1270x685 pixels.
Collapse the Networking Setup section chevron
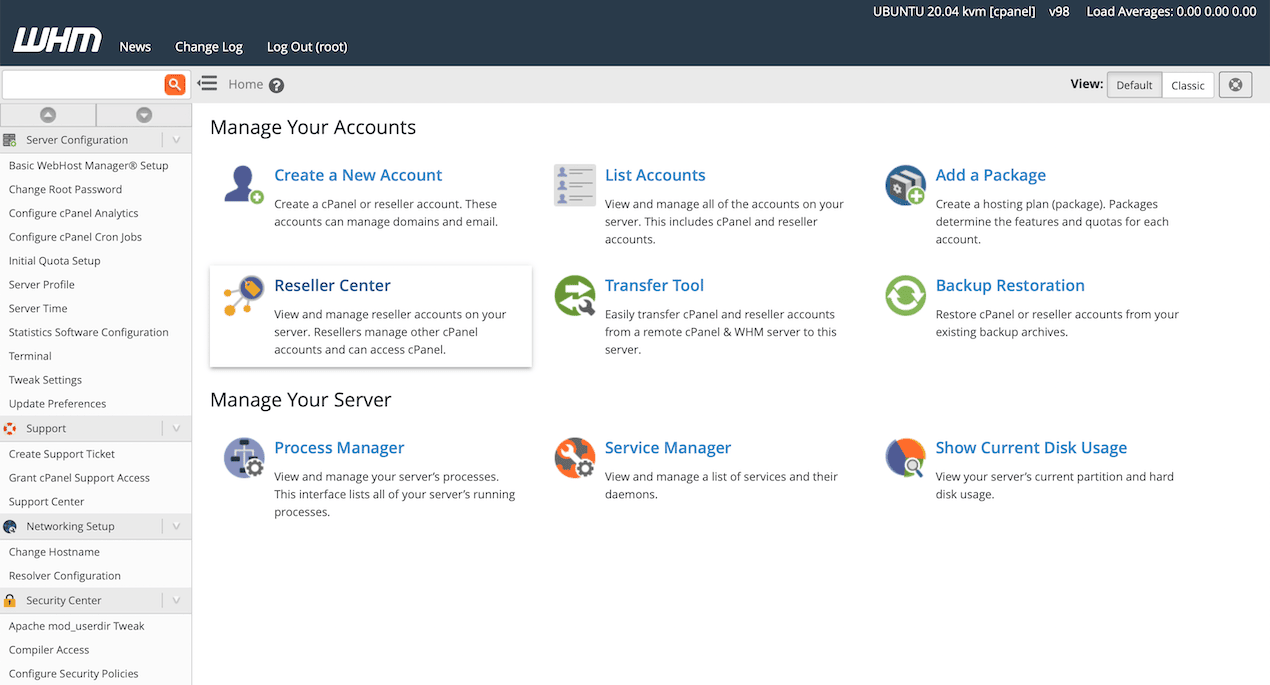(x=176, y=526)
